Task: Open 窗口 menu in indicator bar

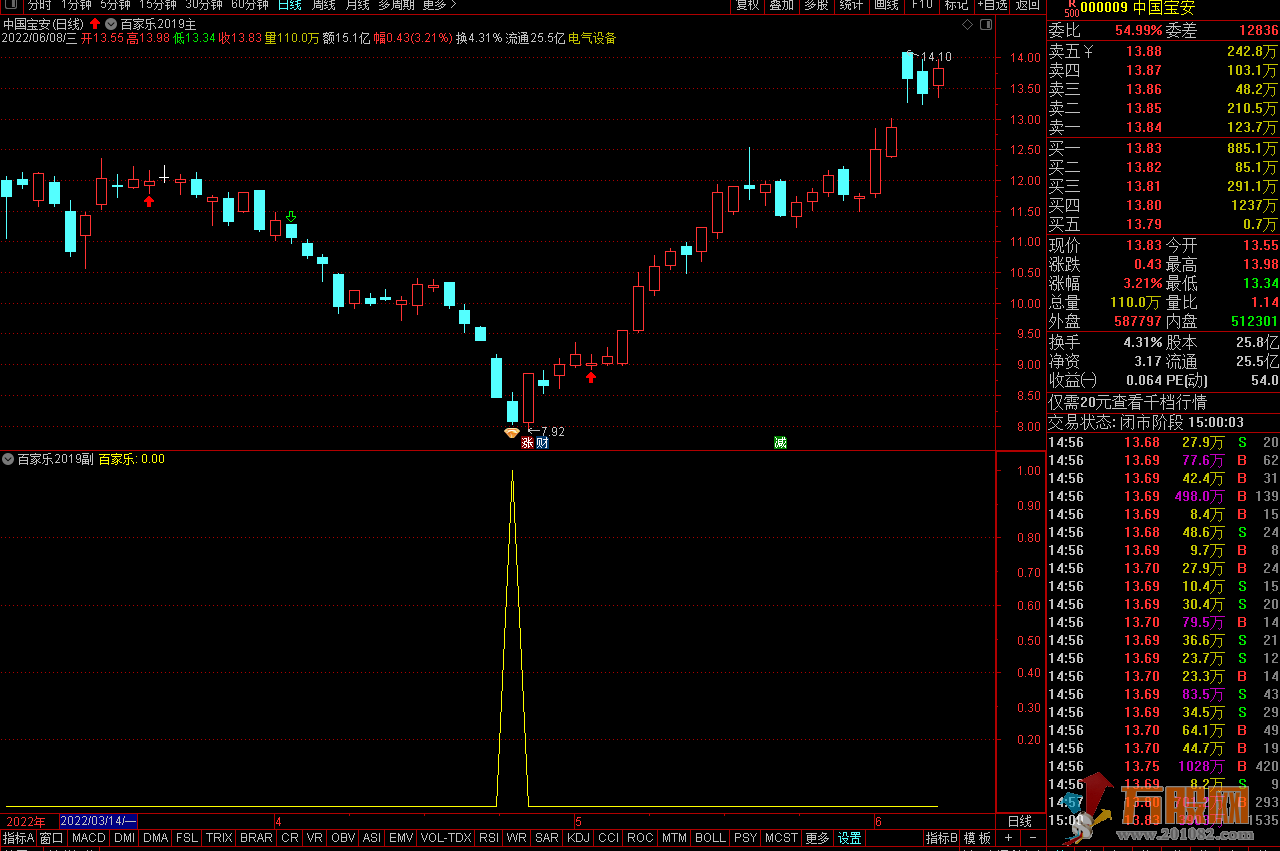Action: (52, 838)
